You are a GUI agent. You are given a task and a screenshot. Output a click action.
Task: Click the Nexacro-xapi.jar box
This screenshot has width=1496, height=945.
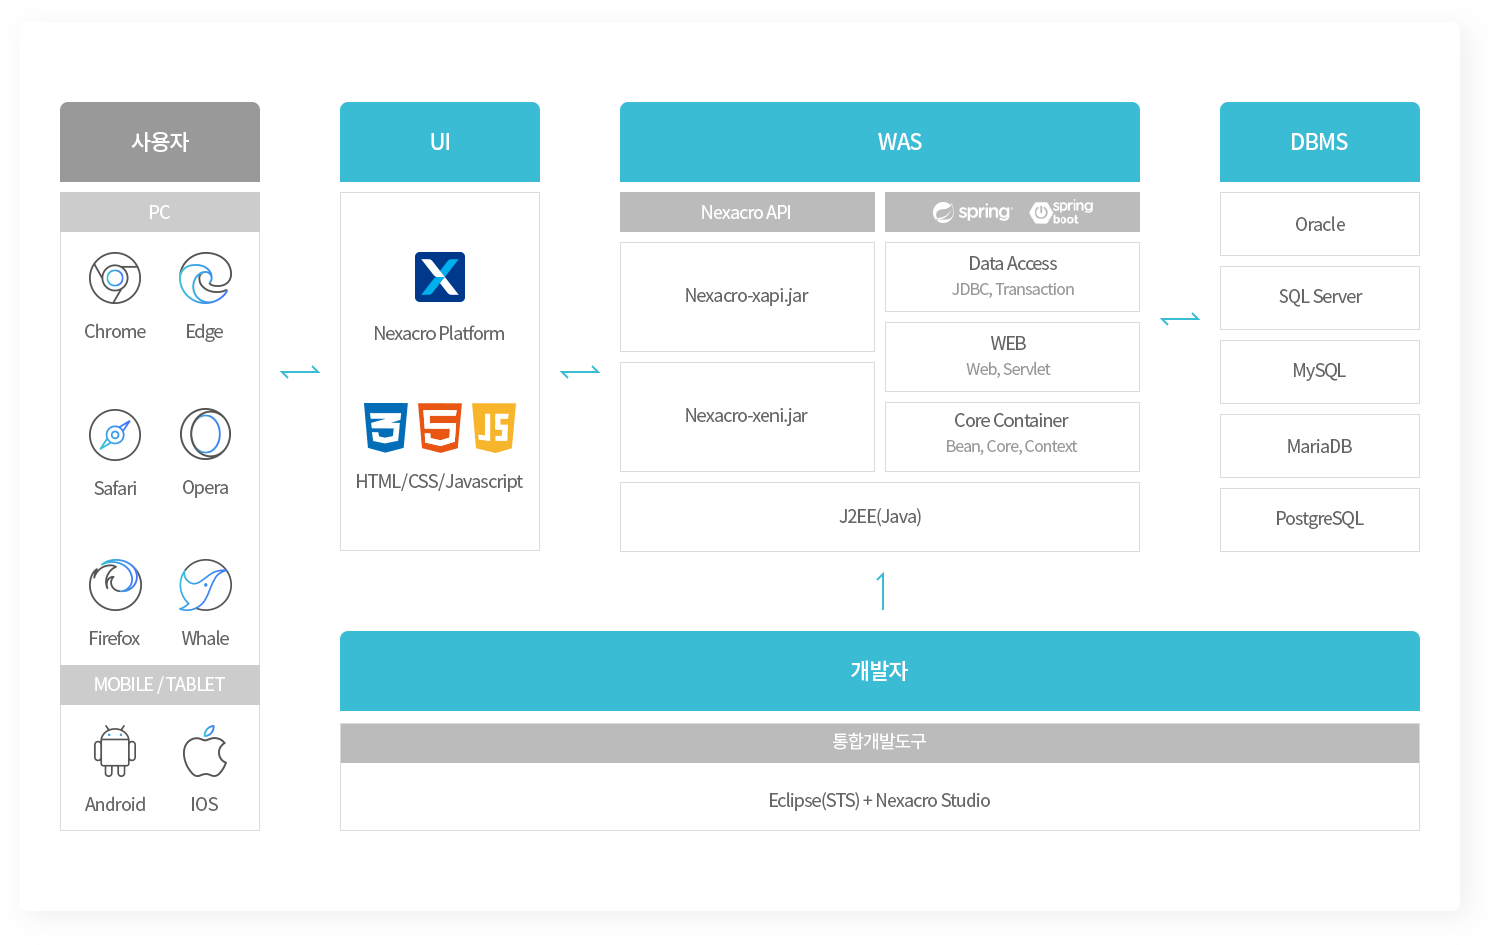tap(747, 296)
